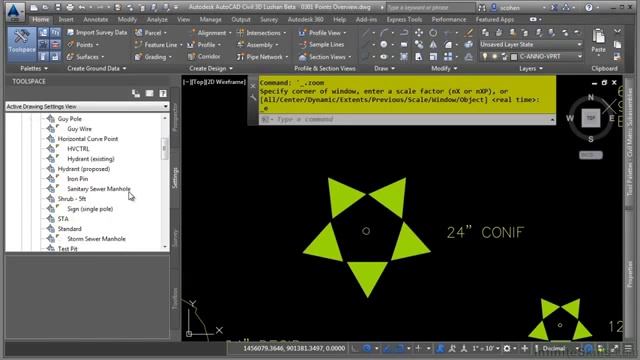640x360 pixels.
Task: Open the Unsaved Layer State dropdown
Action: click(531, 44)
